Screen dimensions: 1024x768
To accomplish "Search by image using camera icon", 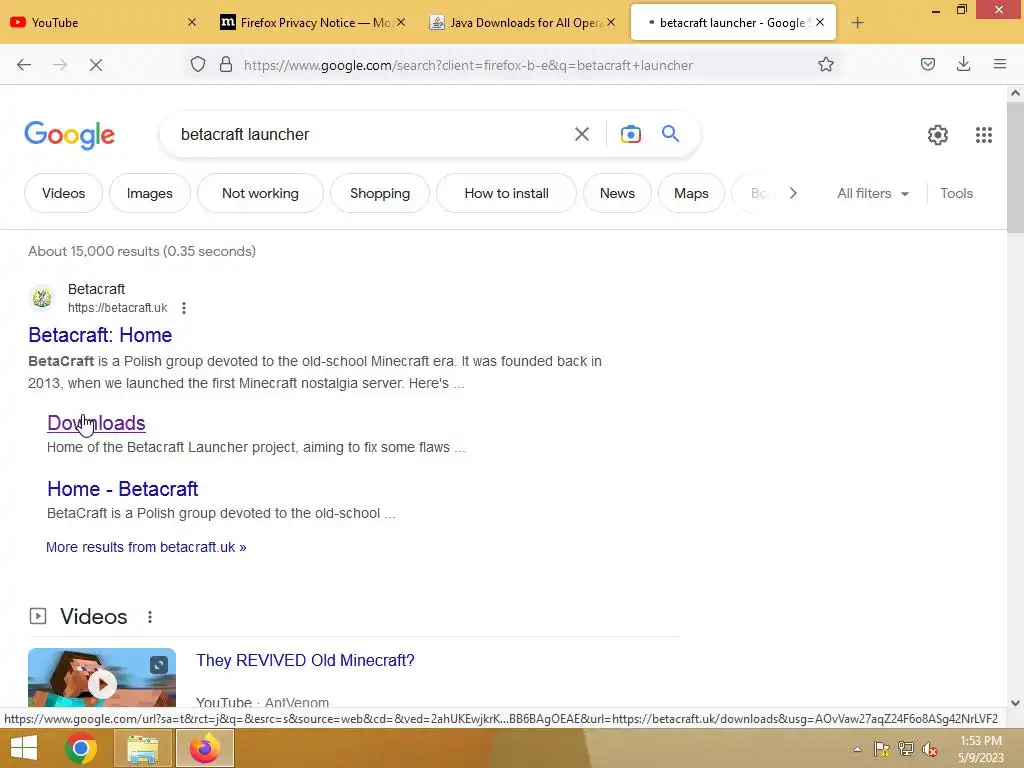I will 630,135.
